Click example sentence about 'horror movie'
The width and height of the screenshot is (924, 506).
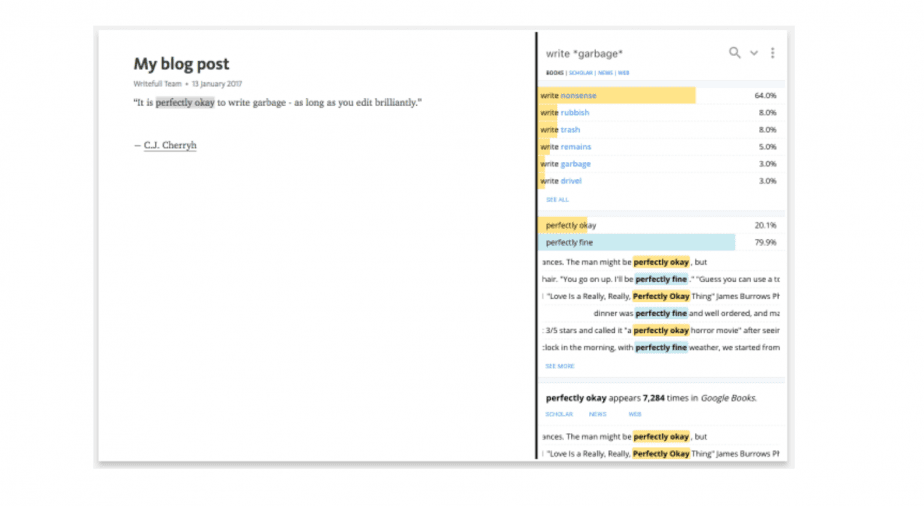[661, 330]
